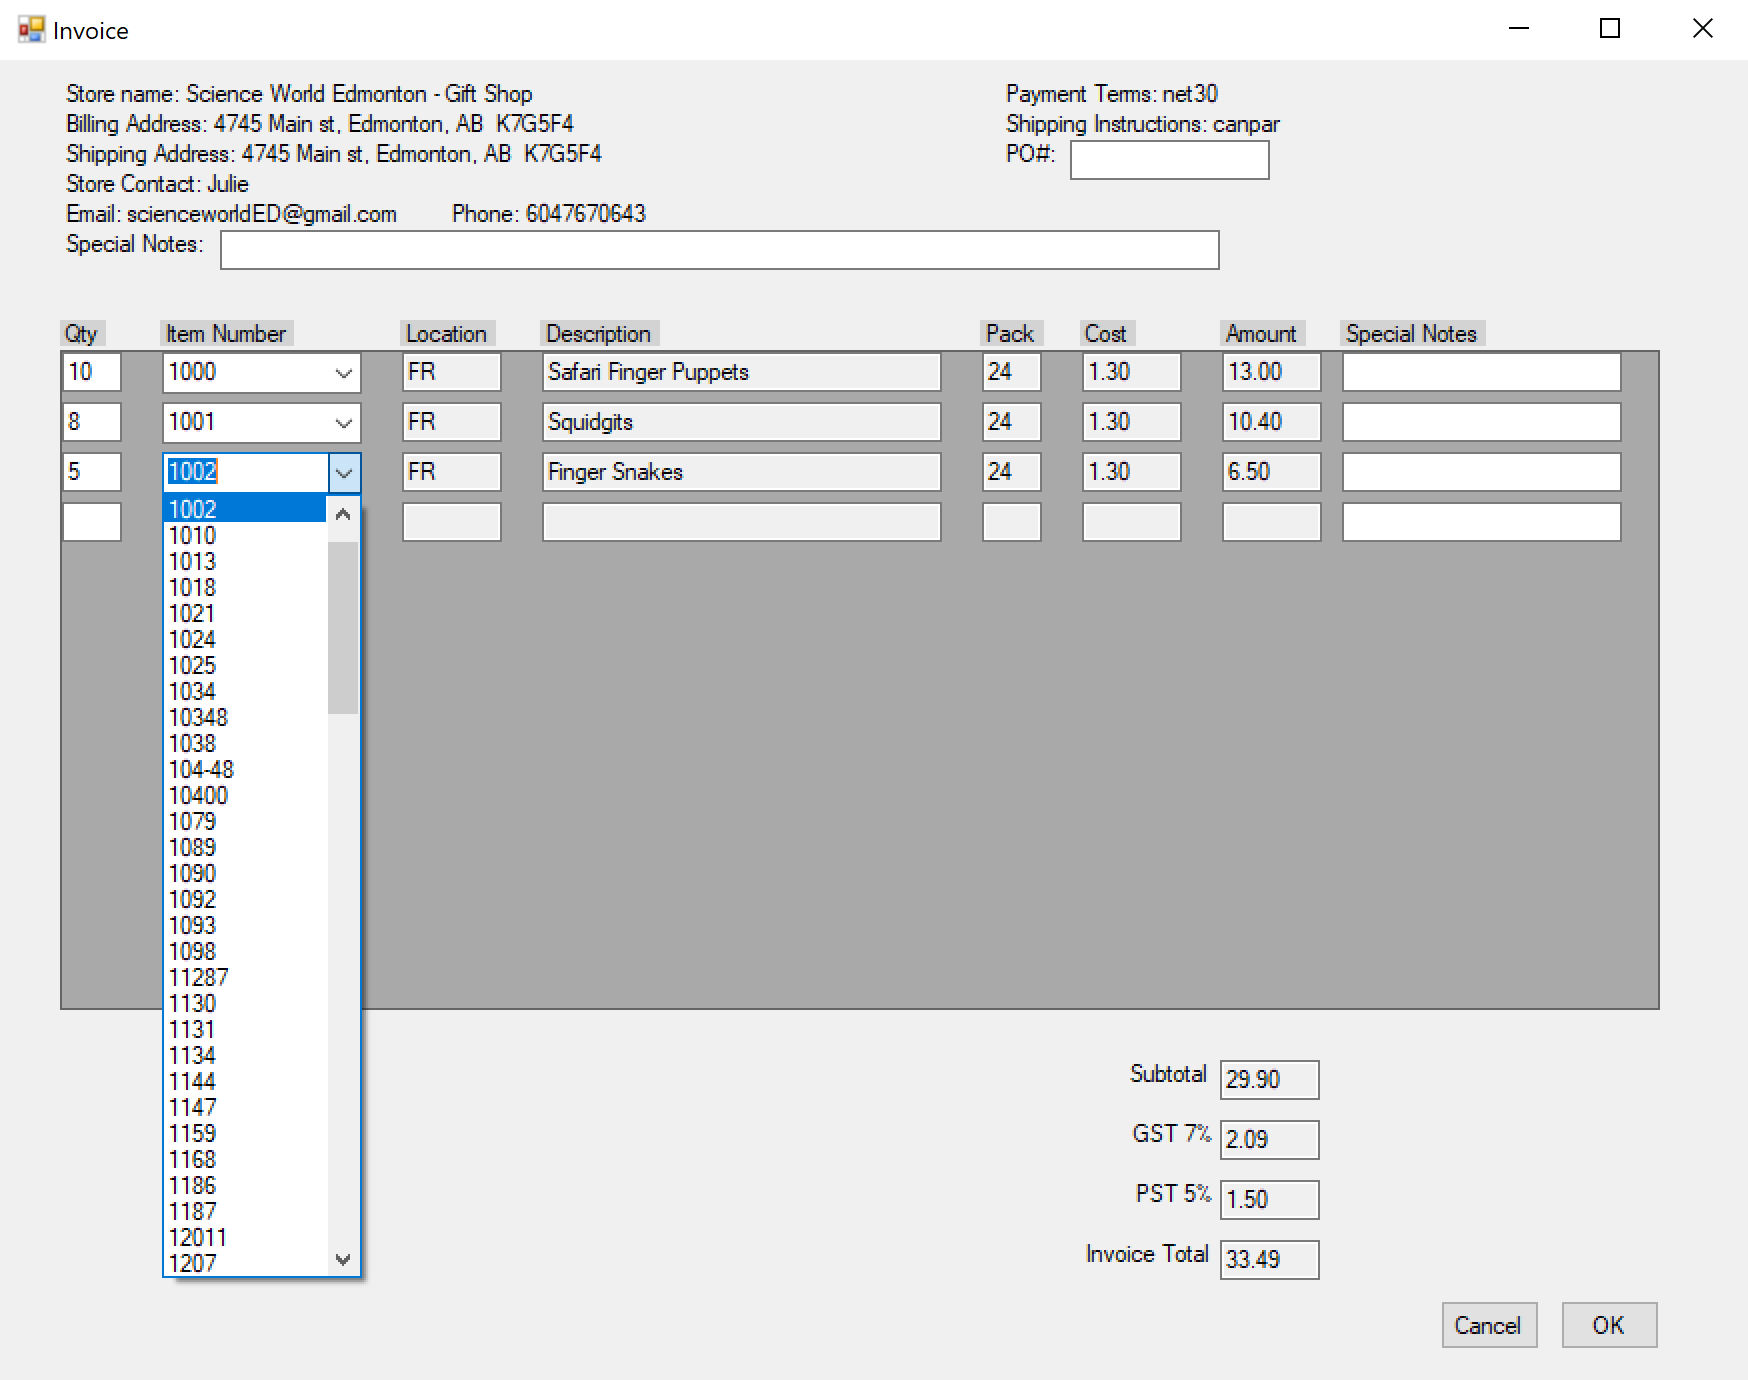The width and height of the screenshot is (1748, 1380).
Task: Click the Qty field showing 10
Action: (92, 372)
